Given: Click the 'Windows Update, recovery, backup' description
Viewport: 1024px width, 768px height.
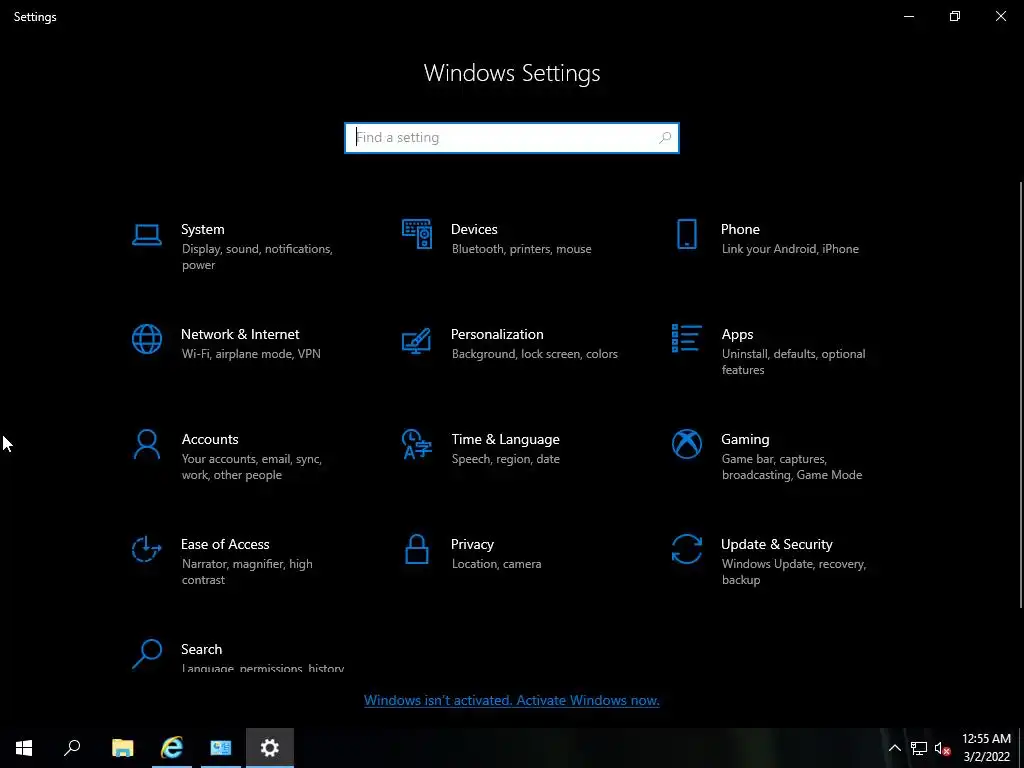Looking at the screenshot, I should pos(793,571).
